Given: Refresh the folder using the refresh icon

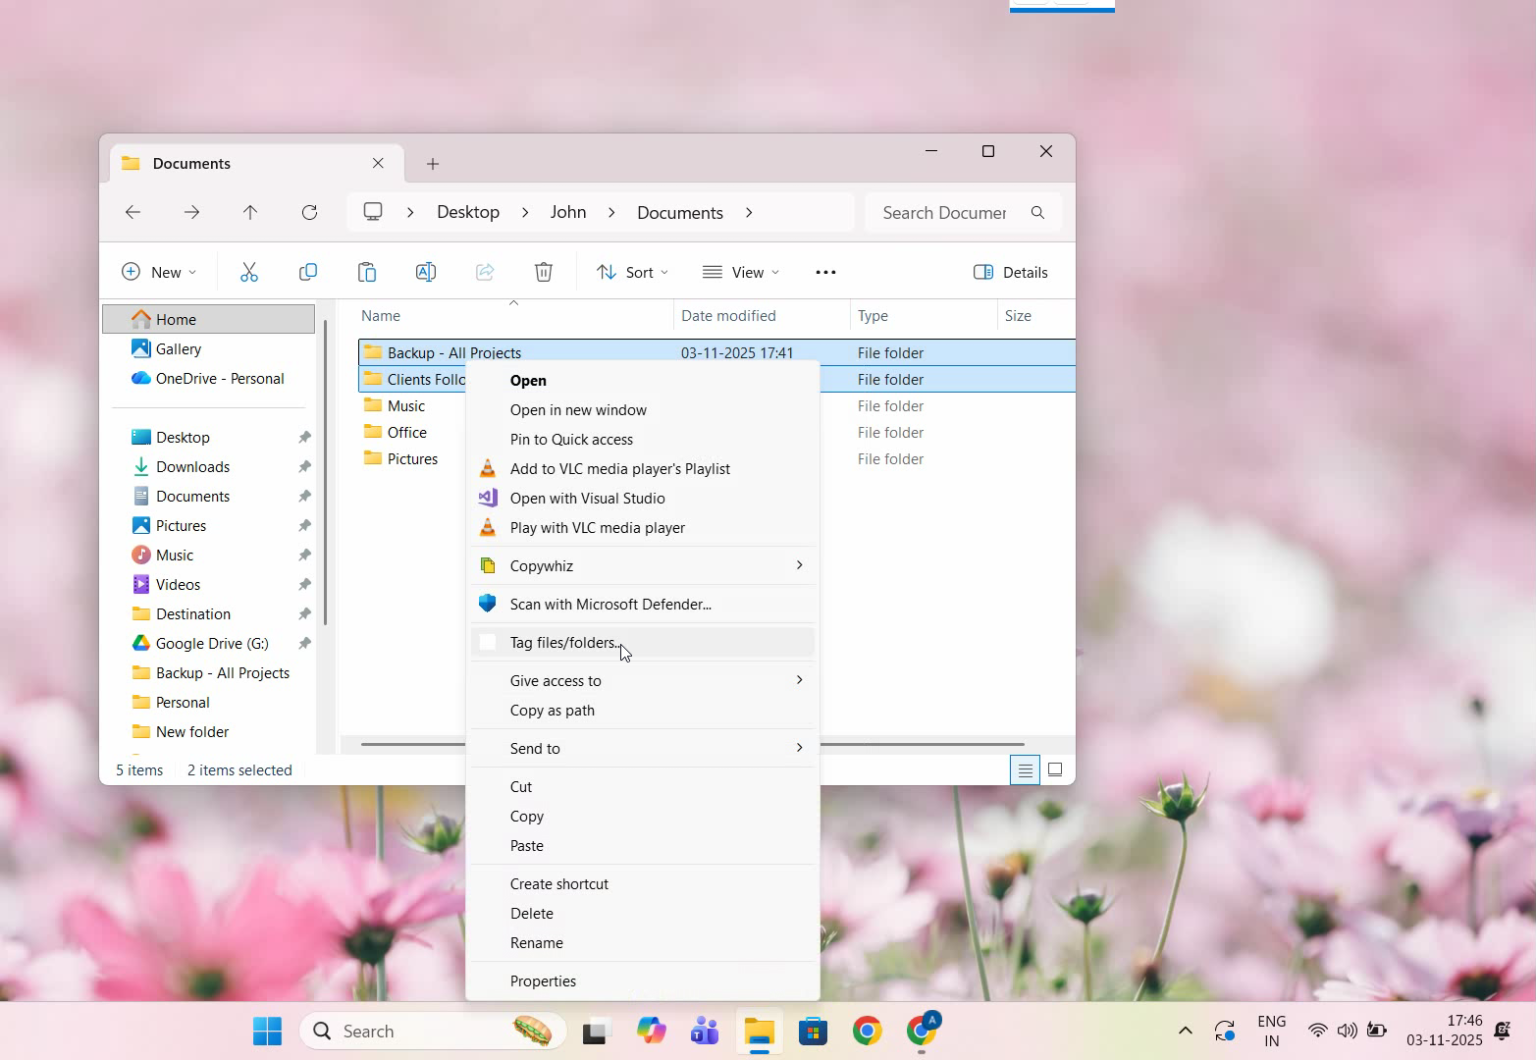Looking at the screenshot, I should coord(309,212).
